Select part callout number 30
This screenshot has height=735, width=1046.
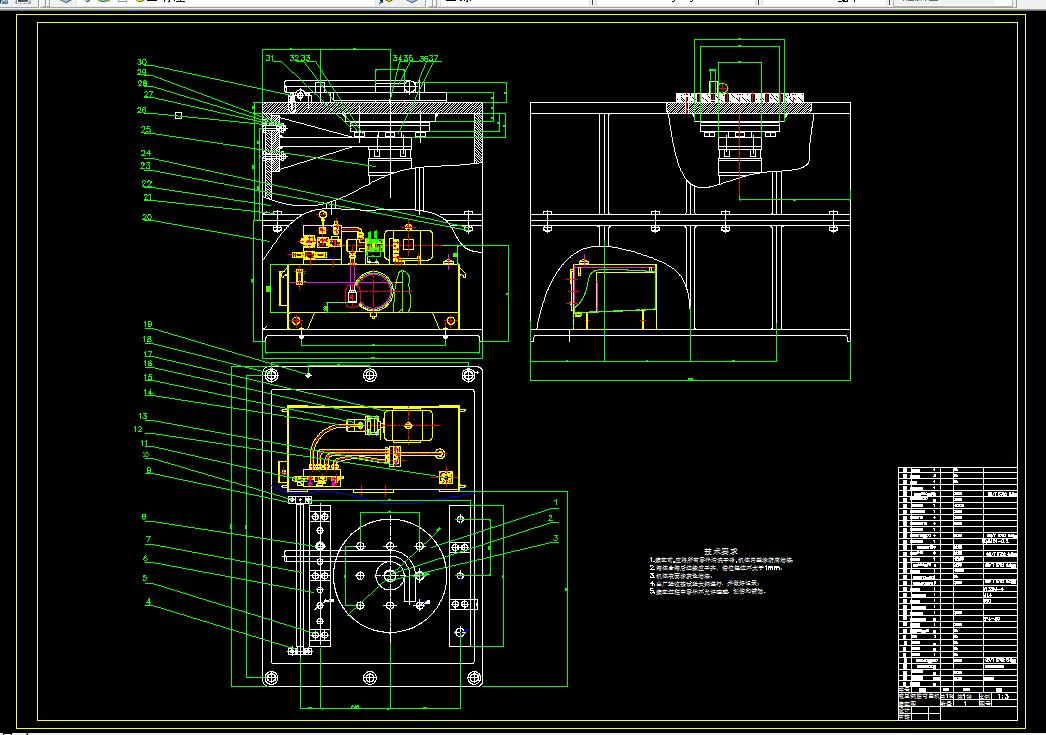[x=141, y=62]
